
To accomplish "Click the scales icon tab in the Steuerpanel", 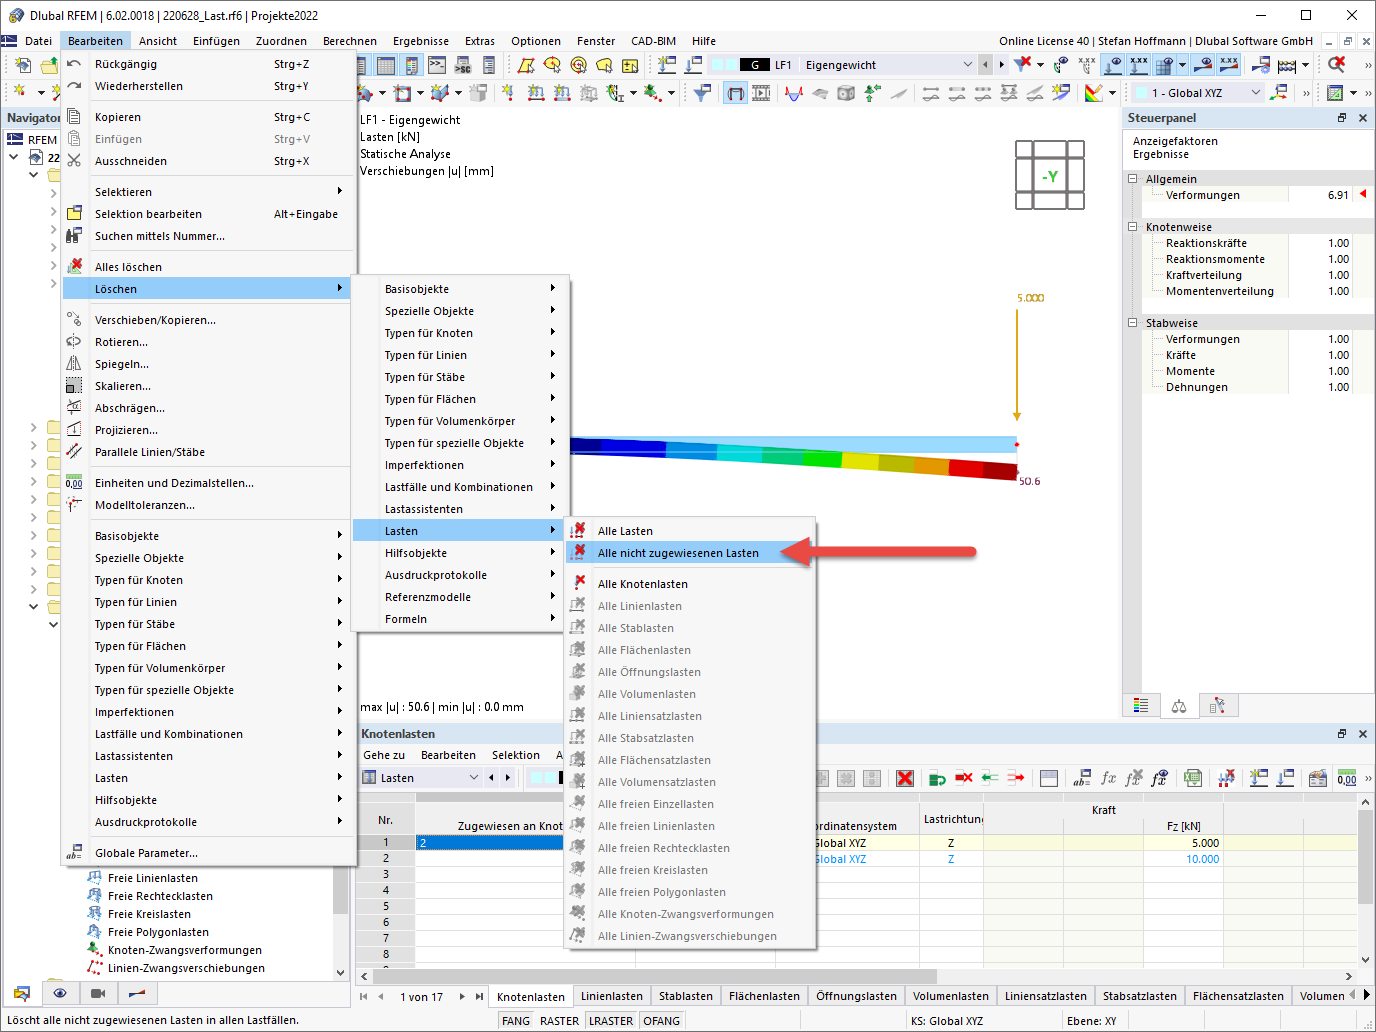I will click(1179, 706).
